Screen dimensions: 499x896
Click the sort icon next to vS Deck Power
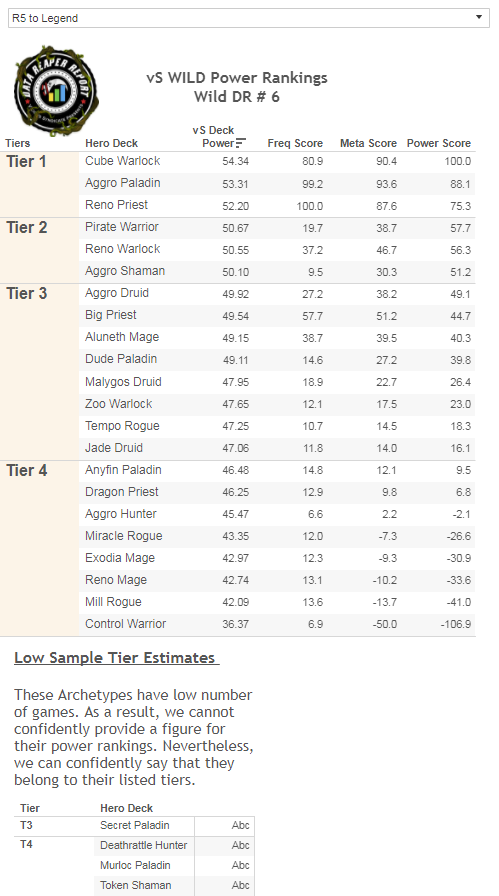[x=241, y=143]
